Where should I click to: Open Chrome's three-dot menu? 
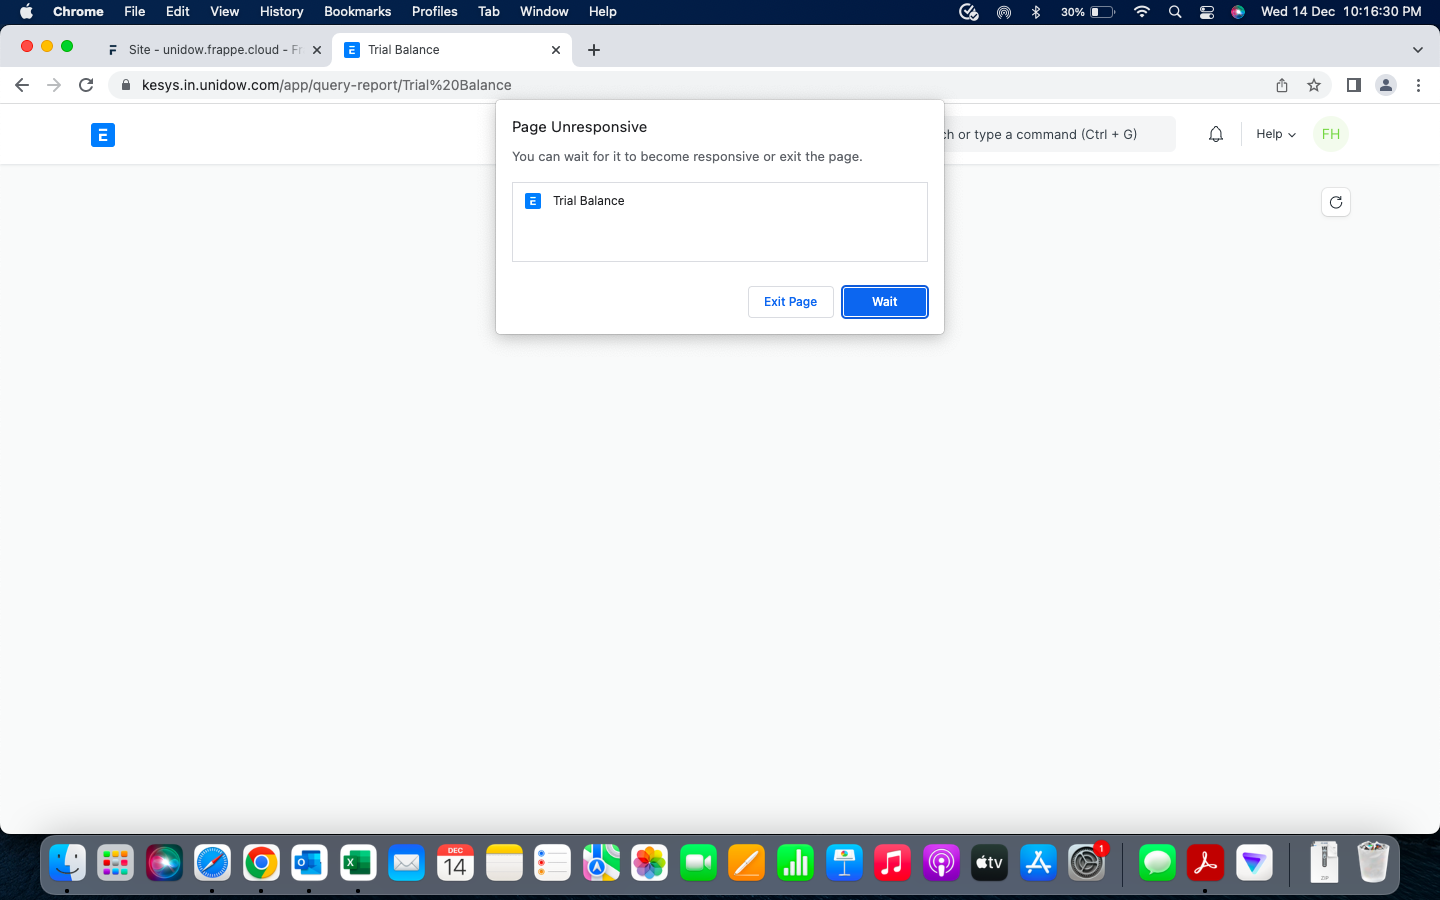(x=1419, y=85)
